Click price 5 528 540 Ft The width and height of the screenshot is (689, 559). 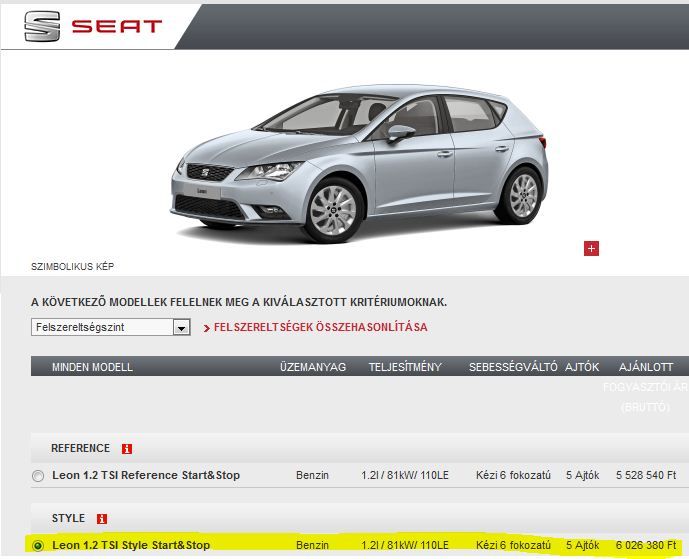[x=646, y=476]
